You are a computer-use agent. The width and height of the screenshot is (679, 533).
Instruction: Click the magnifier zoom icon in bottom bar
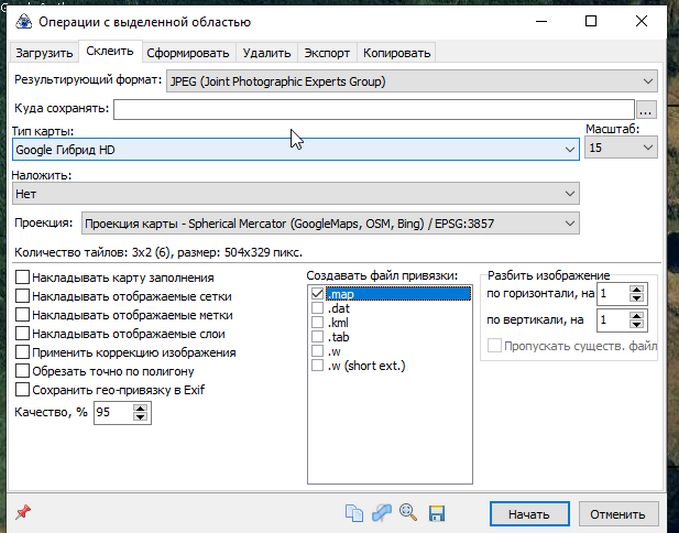(x=408, y=514)
